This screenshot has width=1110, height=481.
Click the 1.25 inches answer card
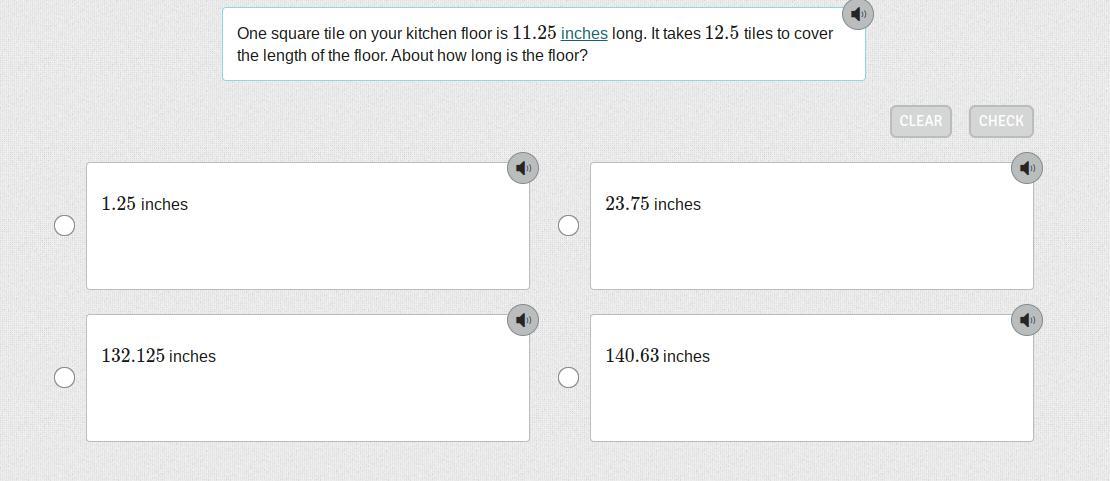[x=308, y=240]
